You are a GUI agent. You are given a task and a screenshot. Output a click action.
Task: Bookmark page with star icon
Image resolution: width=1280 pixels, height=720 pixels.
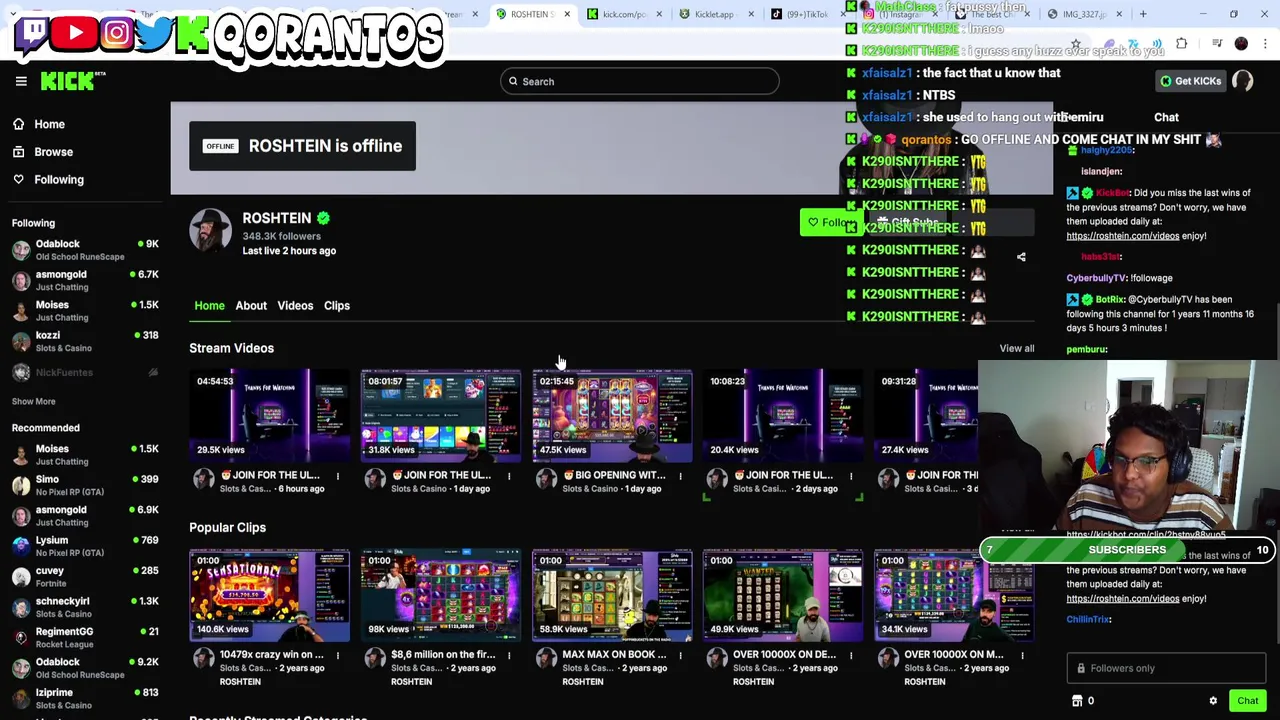click(1076, 44)
